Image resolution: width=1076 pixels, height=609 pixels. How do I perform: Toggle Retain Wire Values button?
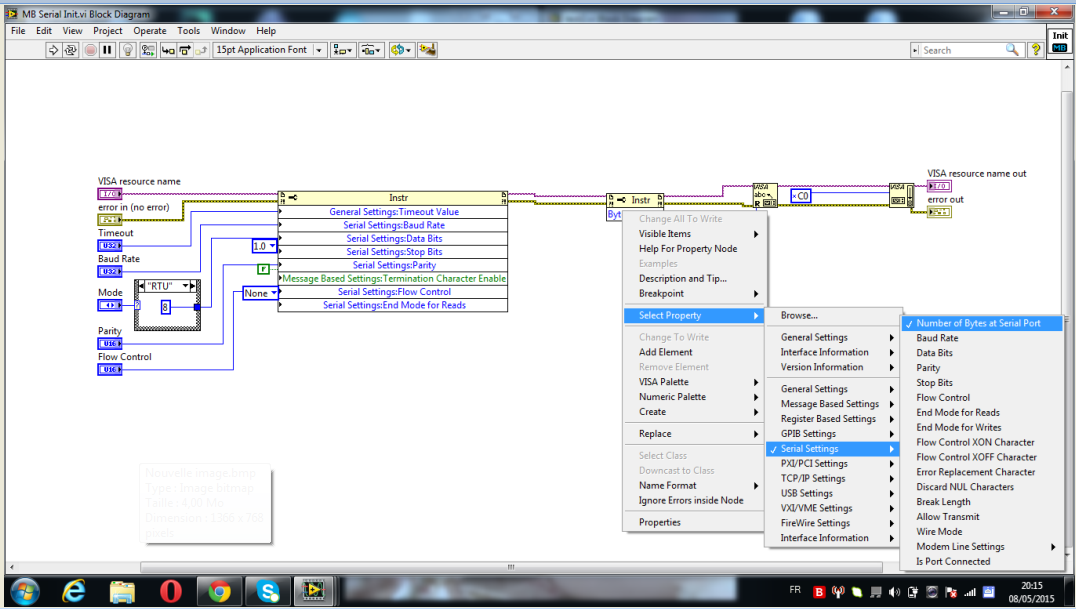(x=148, y=49)
